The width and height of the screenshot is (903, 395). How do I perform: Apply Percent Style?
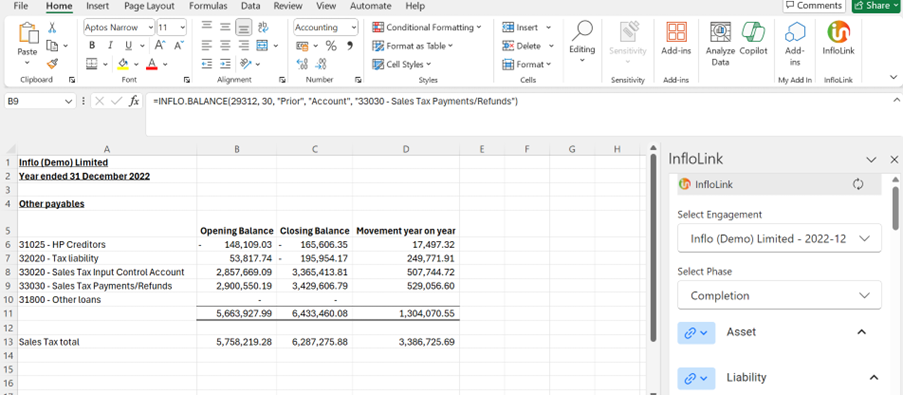[x=331, y=45]
